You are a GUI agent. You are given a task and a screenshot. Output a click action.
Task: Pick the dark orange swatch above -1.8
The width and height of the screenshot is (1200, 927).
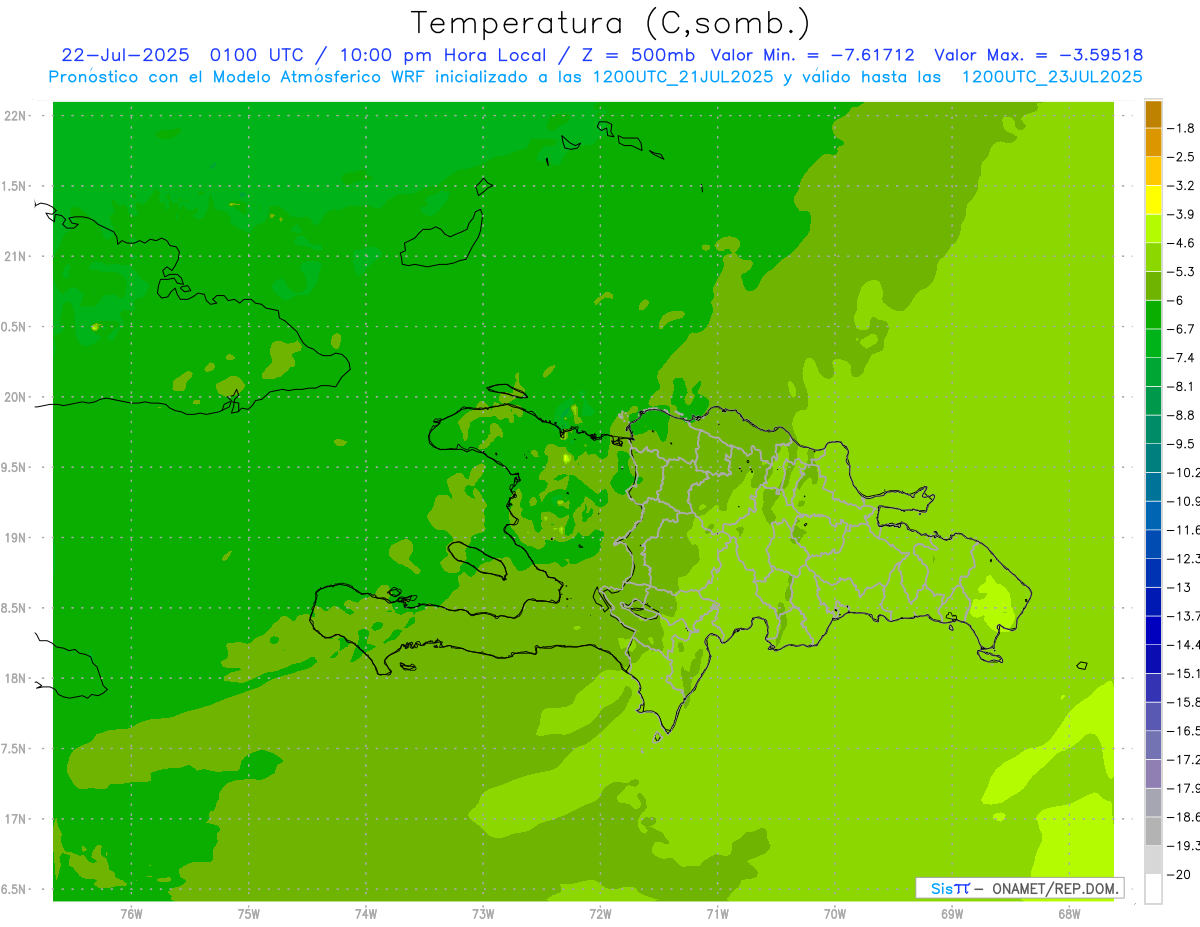coord(1153,114)
